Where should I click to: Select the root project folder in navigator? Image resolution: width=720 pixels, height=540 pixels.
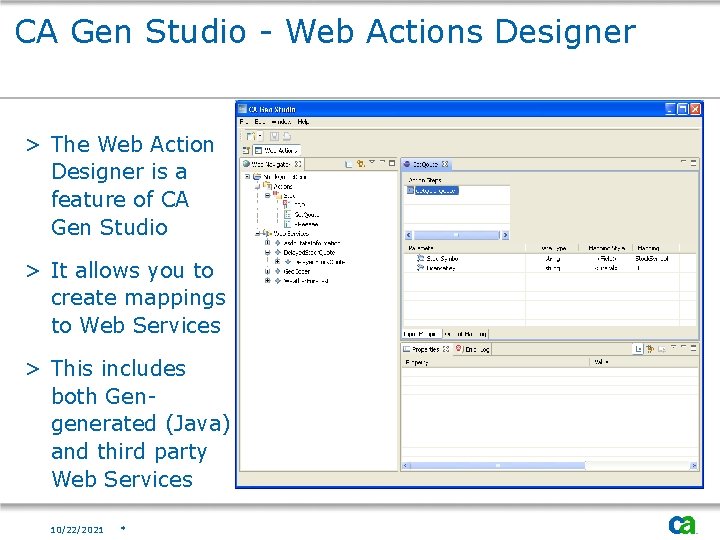(280, 177)
